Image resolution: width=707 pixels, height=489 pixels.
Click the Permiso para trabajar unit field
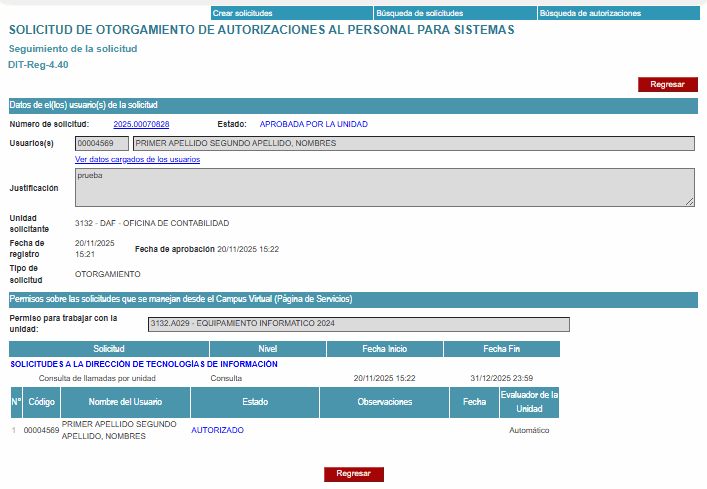coord(358,324)
